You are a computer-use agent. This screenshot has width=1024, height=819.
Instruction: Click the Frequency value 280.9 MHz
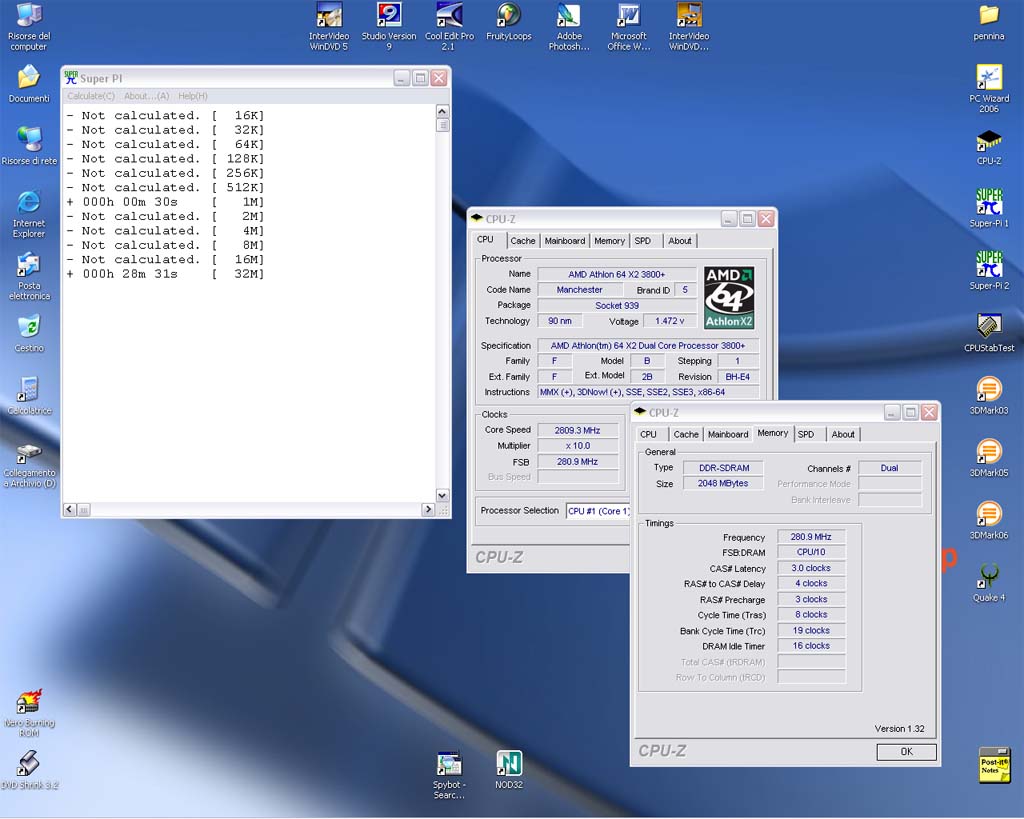[x=811, y=537]
